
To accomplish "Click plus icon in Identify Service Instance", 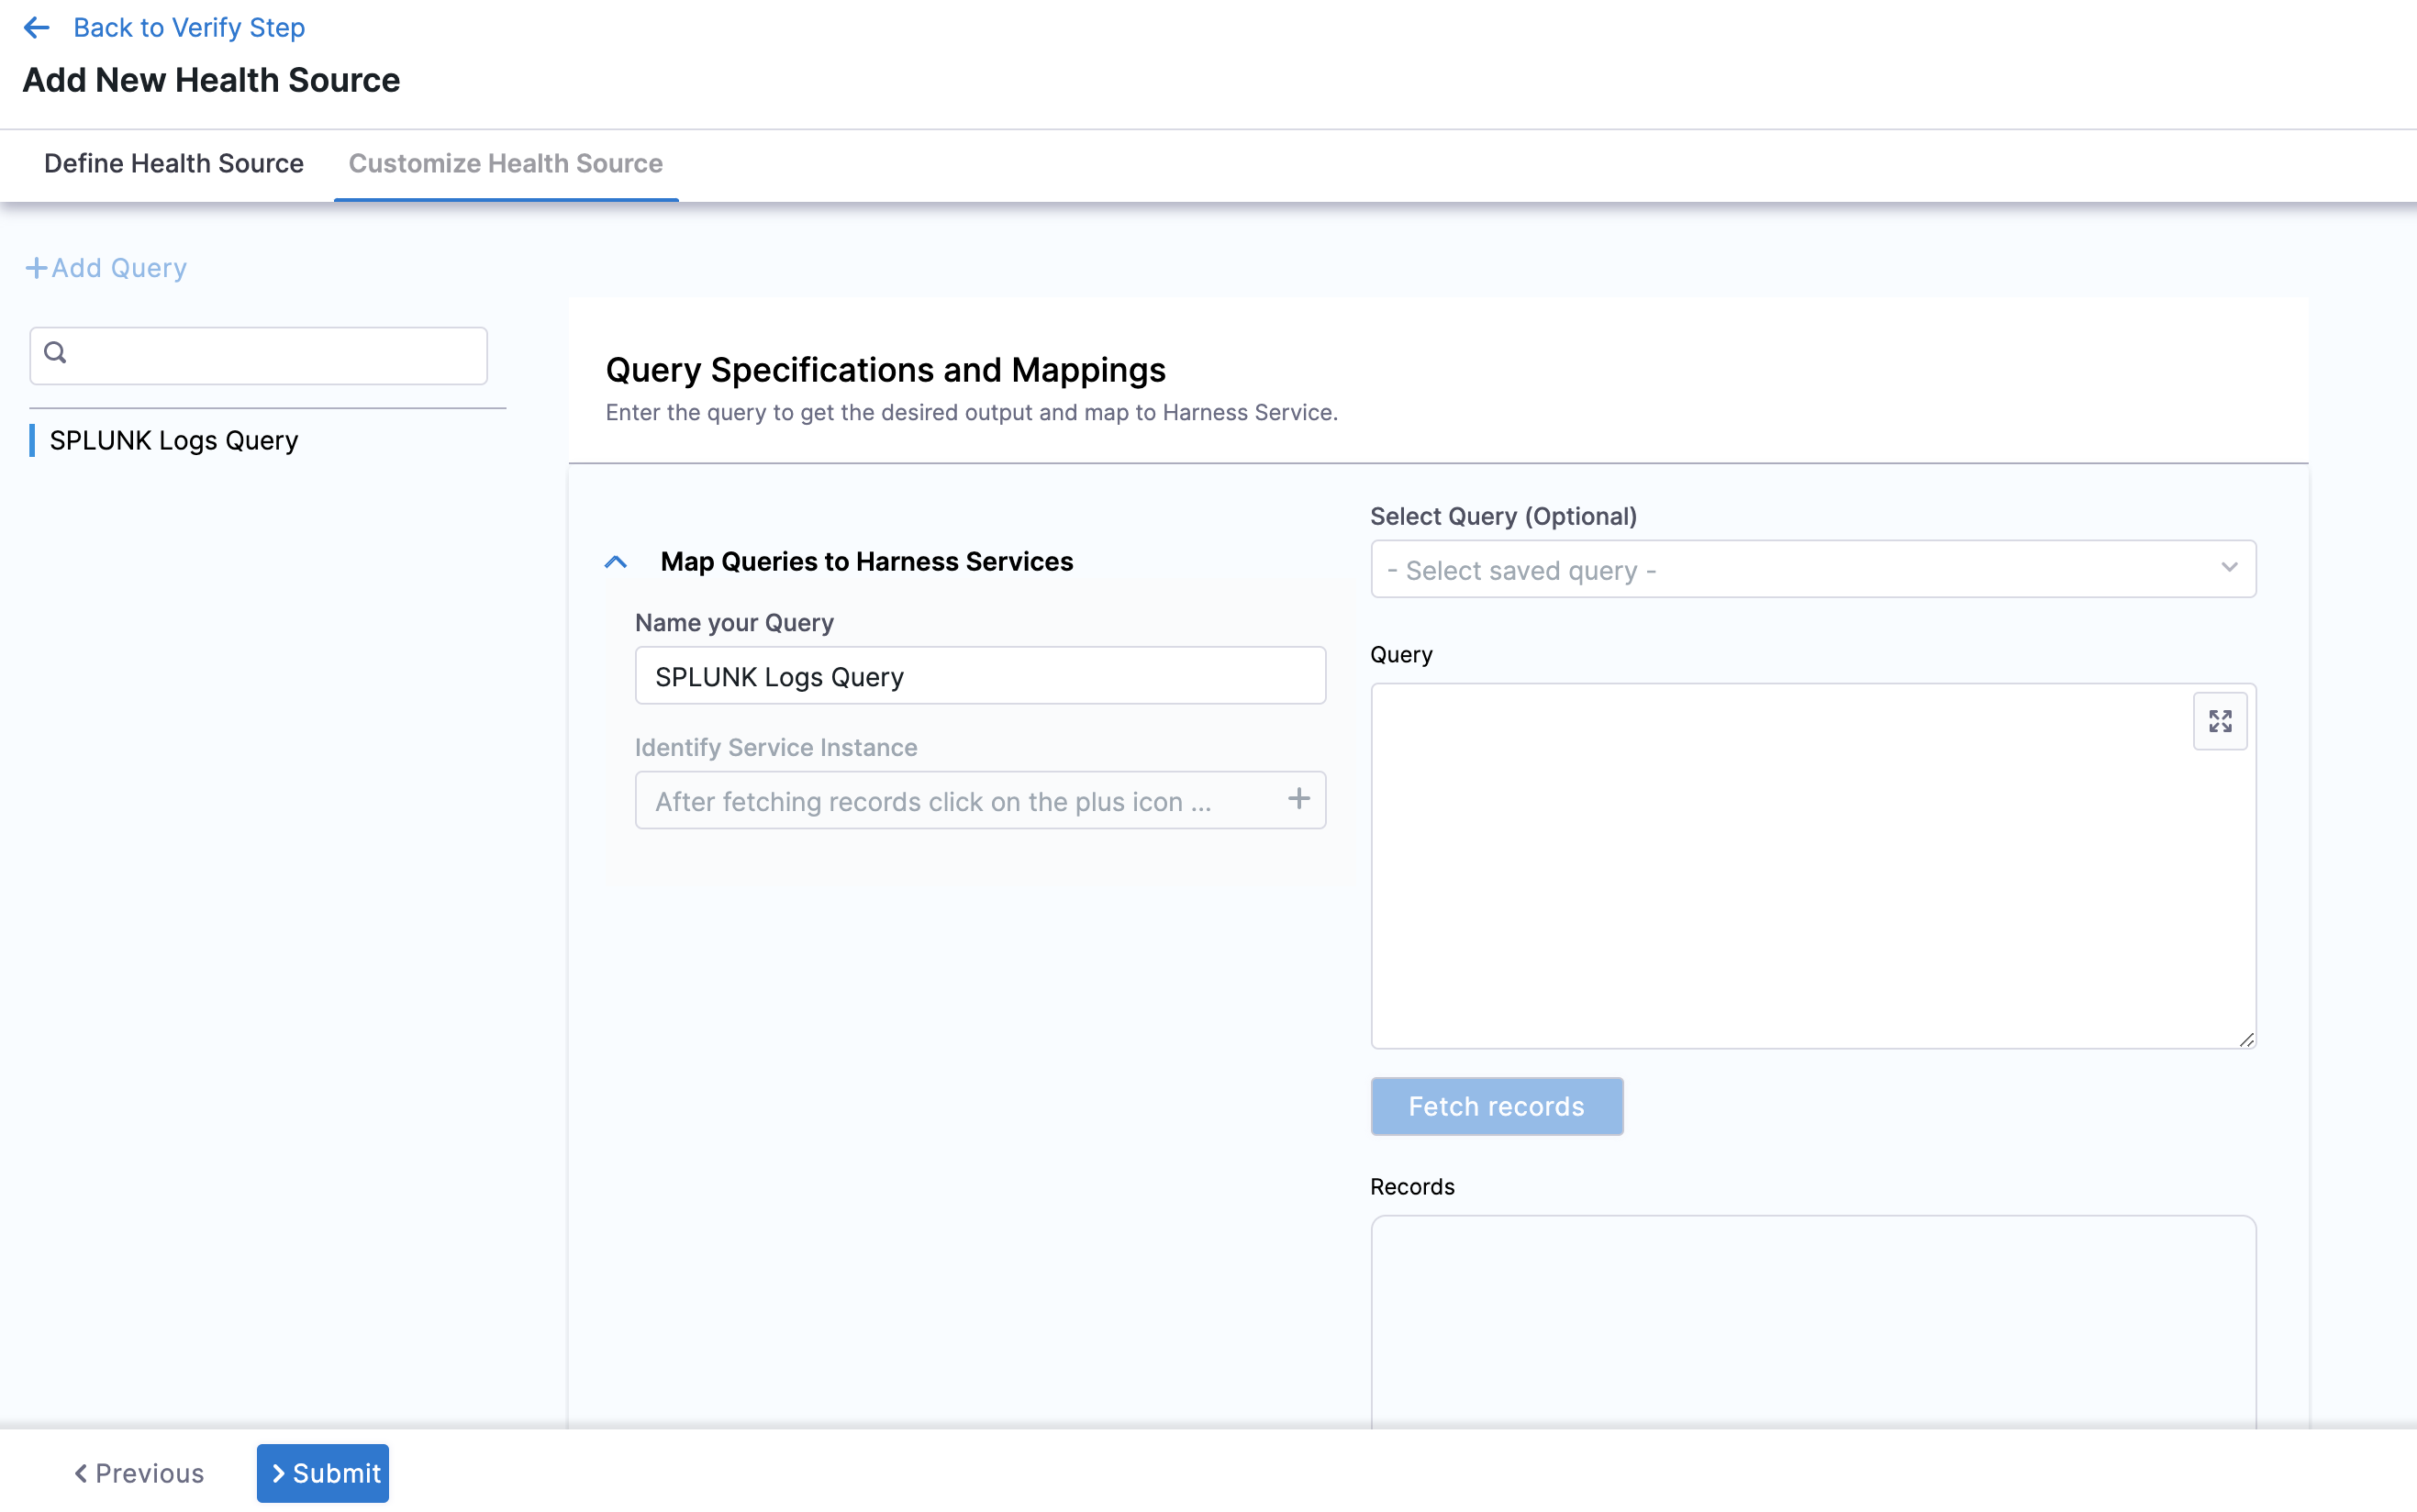I will click(x=1298, y=799).
